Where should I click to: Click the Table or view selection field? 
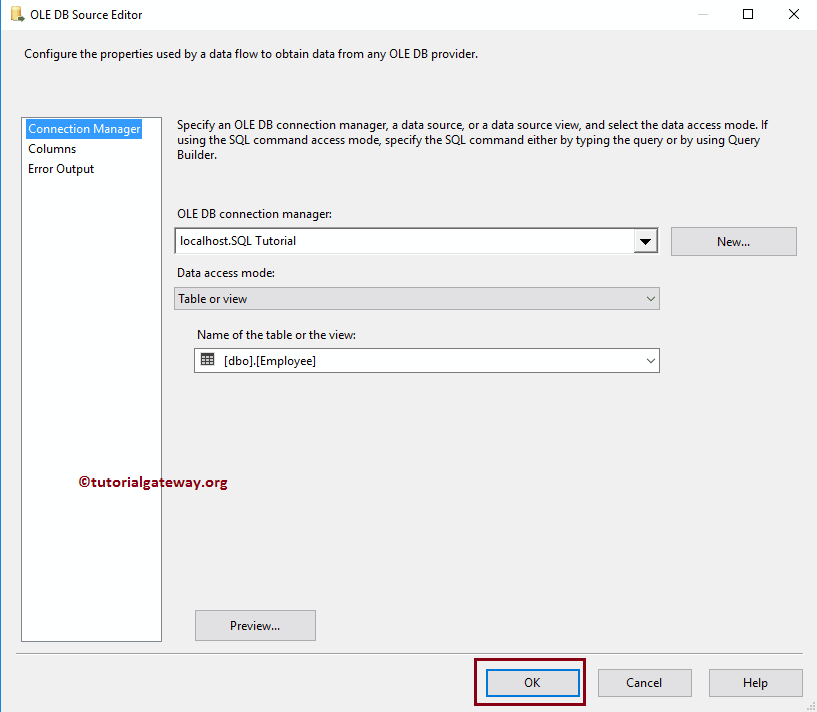[400, 298]
